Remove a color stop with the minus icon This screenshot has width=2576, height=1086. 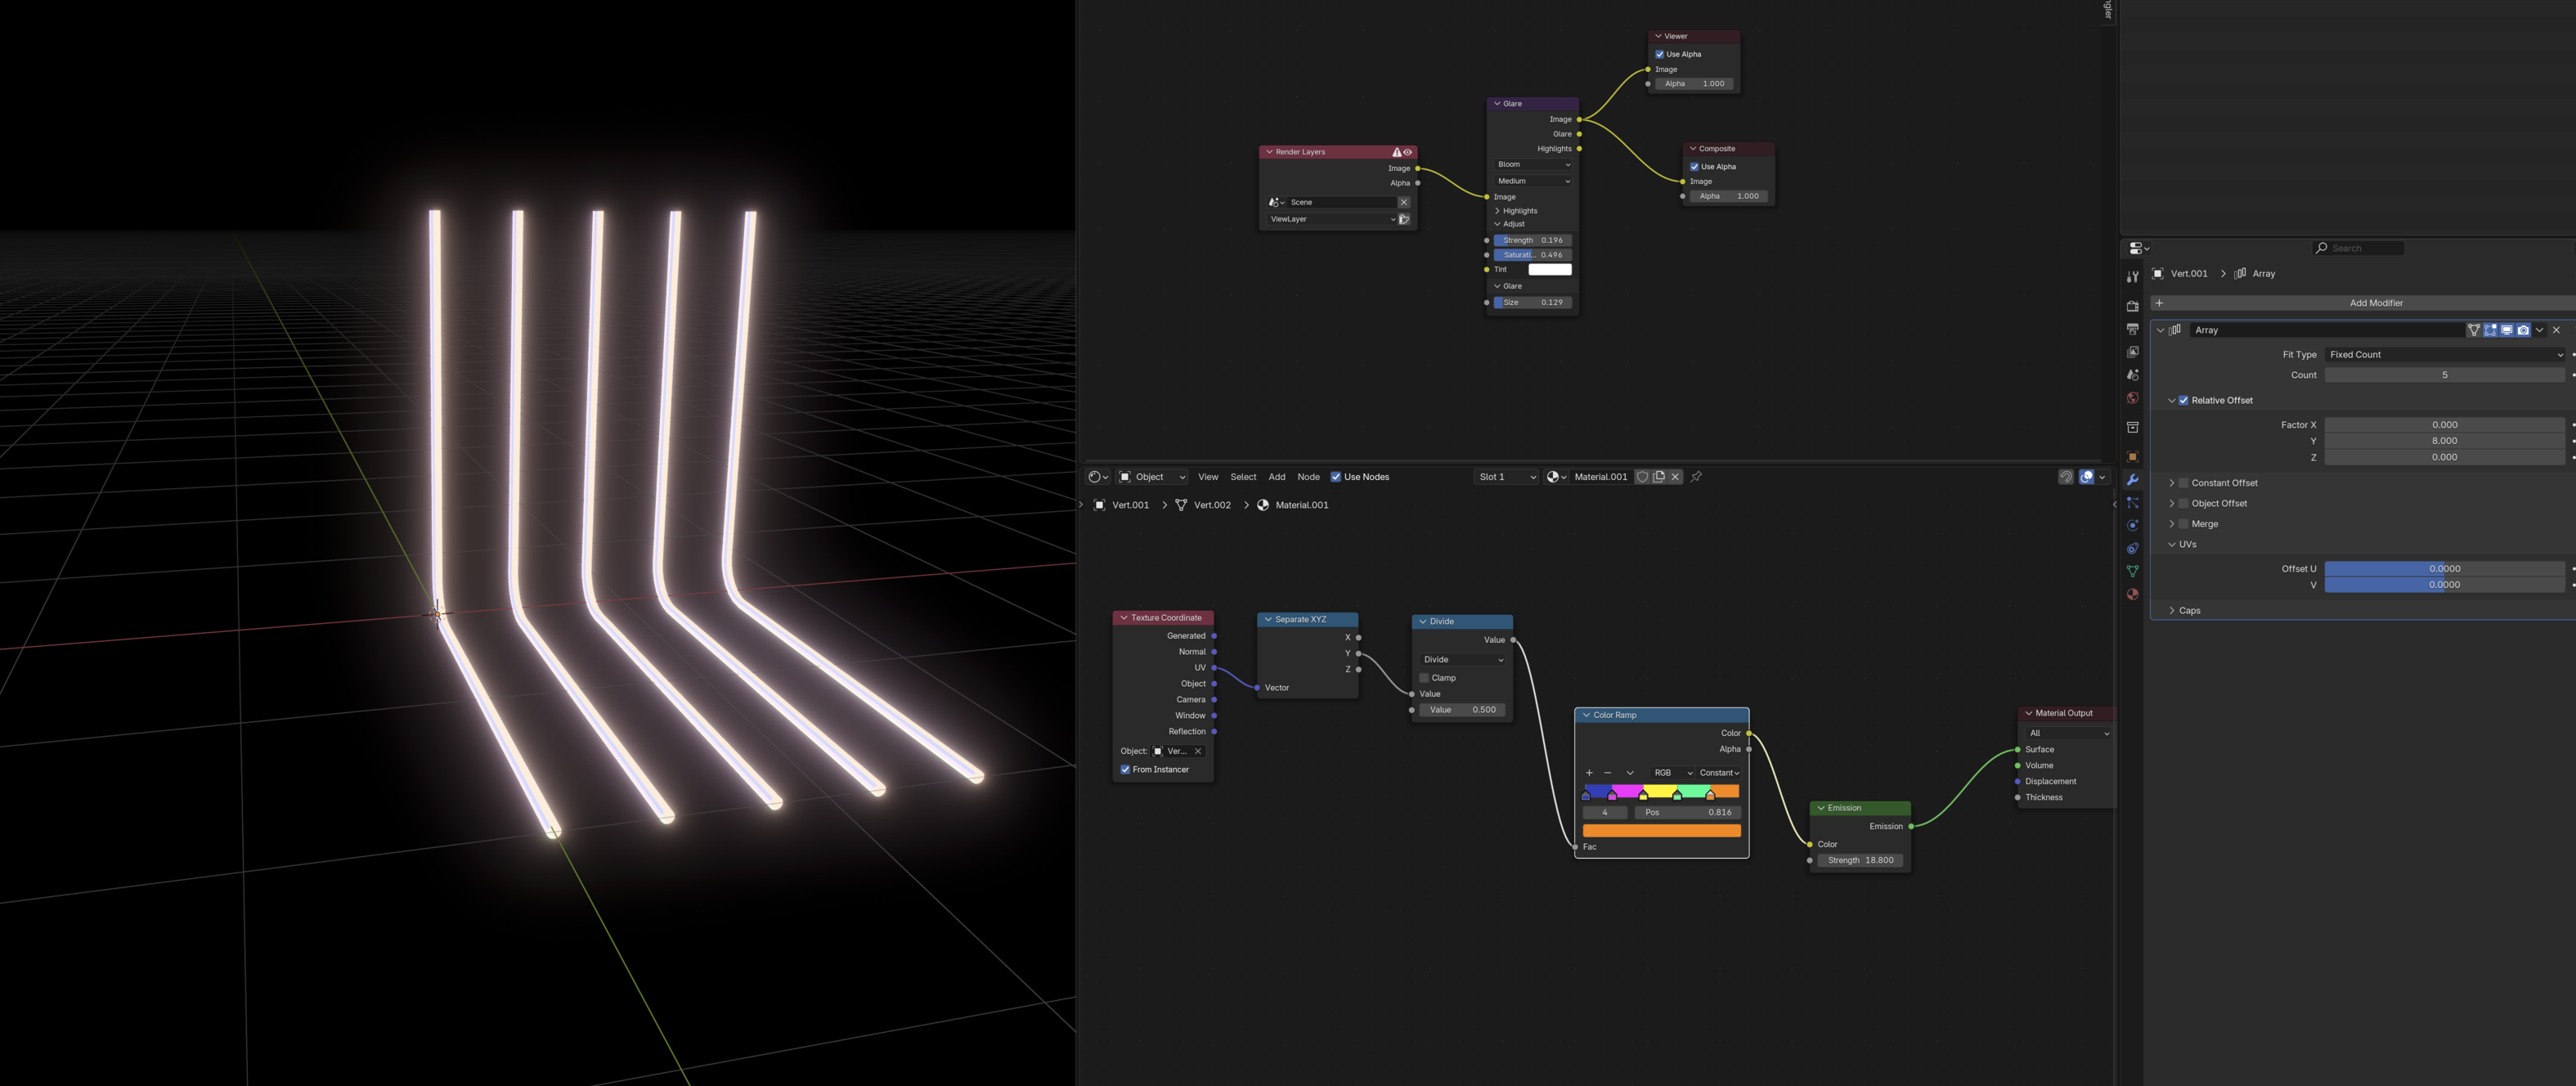(x=1608, y=773)
